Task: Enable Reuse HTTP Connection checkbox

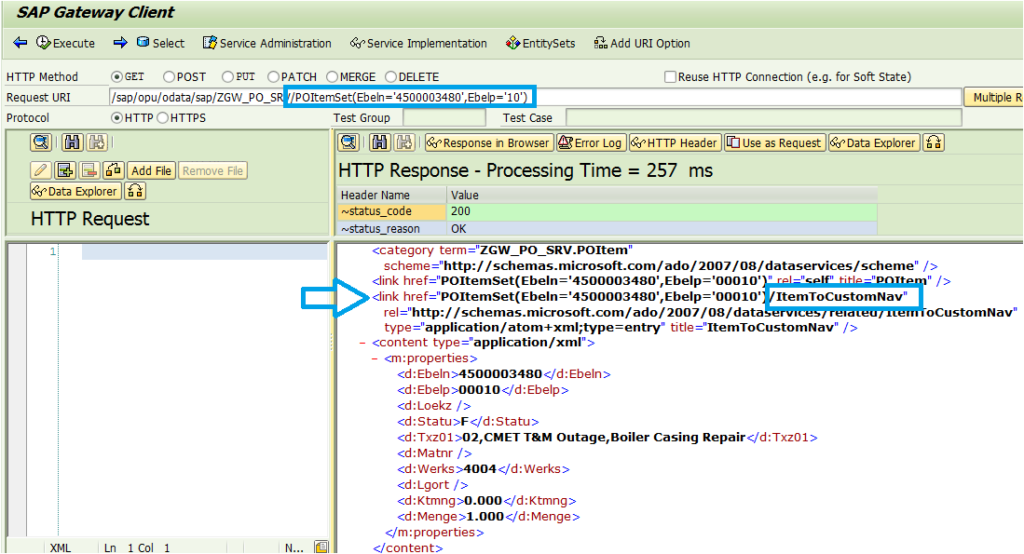Action: point(670,77)
